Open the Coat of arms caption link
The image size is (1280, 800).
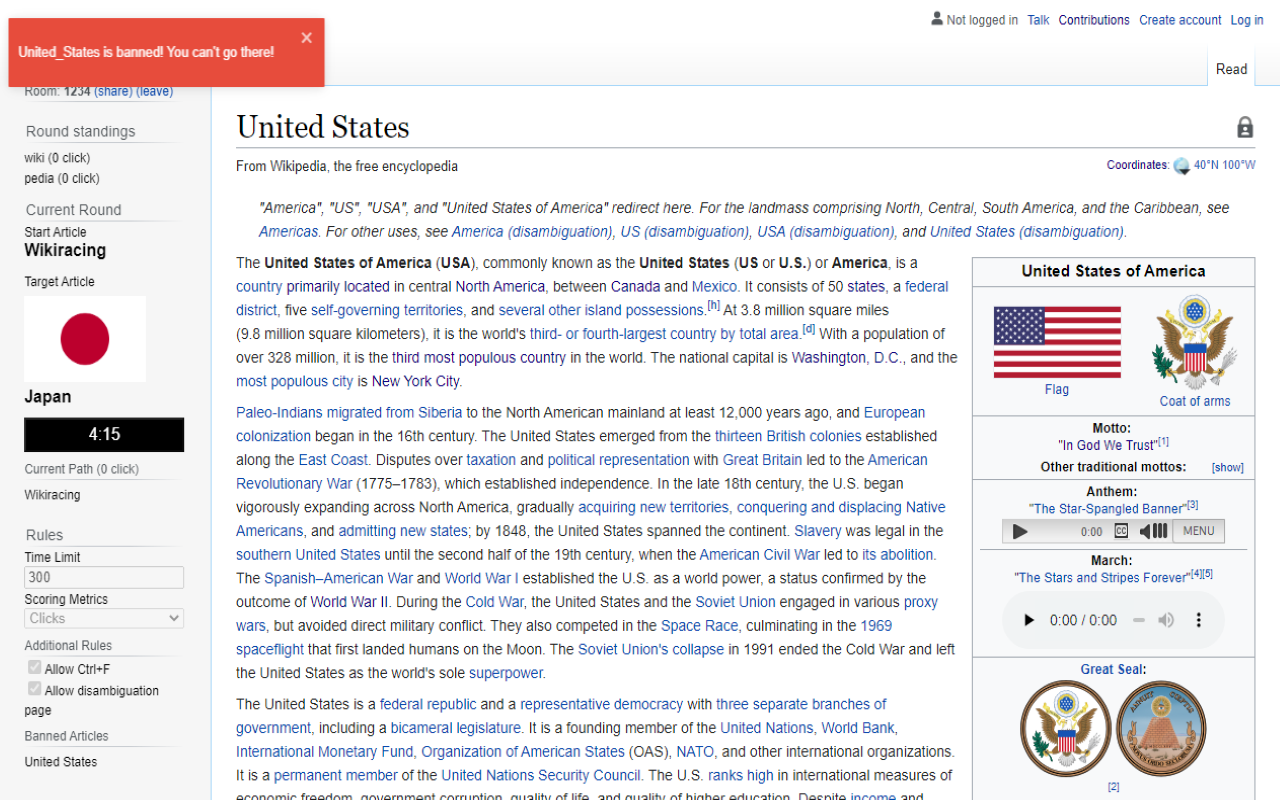[x=1195, y=402]
